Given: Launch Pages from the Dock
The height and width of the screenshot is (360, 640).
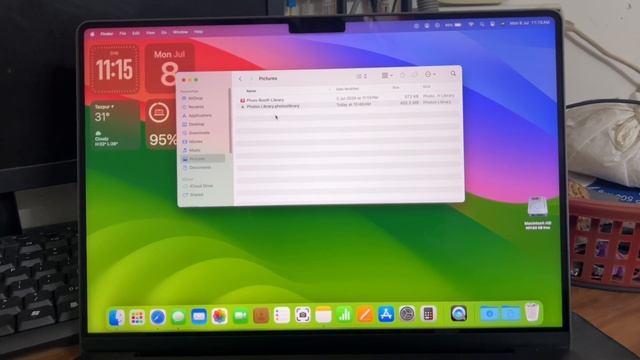Looking at the screenshot, I should [365, 315].
